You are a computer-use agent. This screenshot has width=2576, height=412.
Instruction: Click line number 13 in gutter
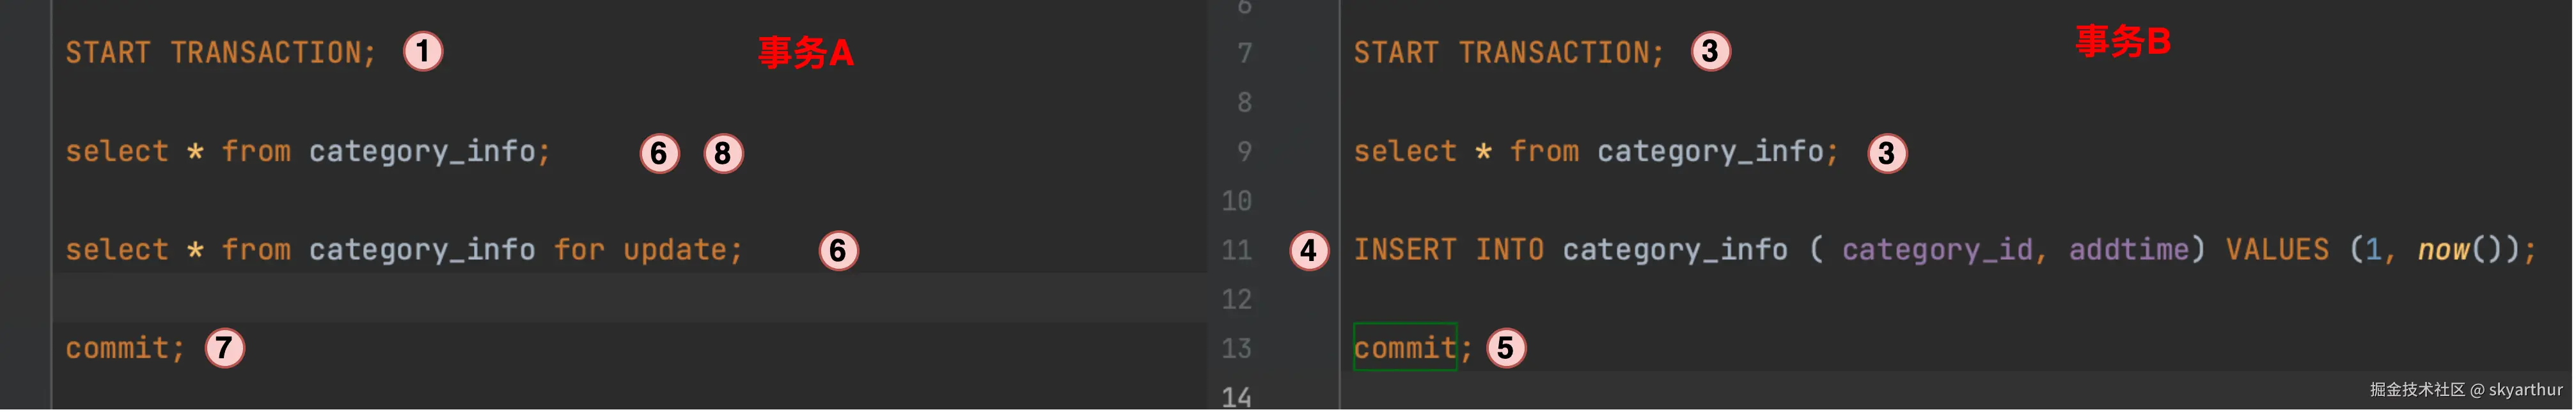pyautogui.click(x=1237, y=348)
